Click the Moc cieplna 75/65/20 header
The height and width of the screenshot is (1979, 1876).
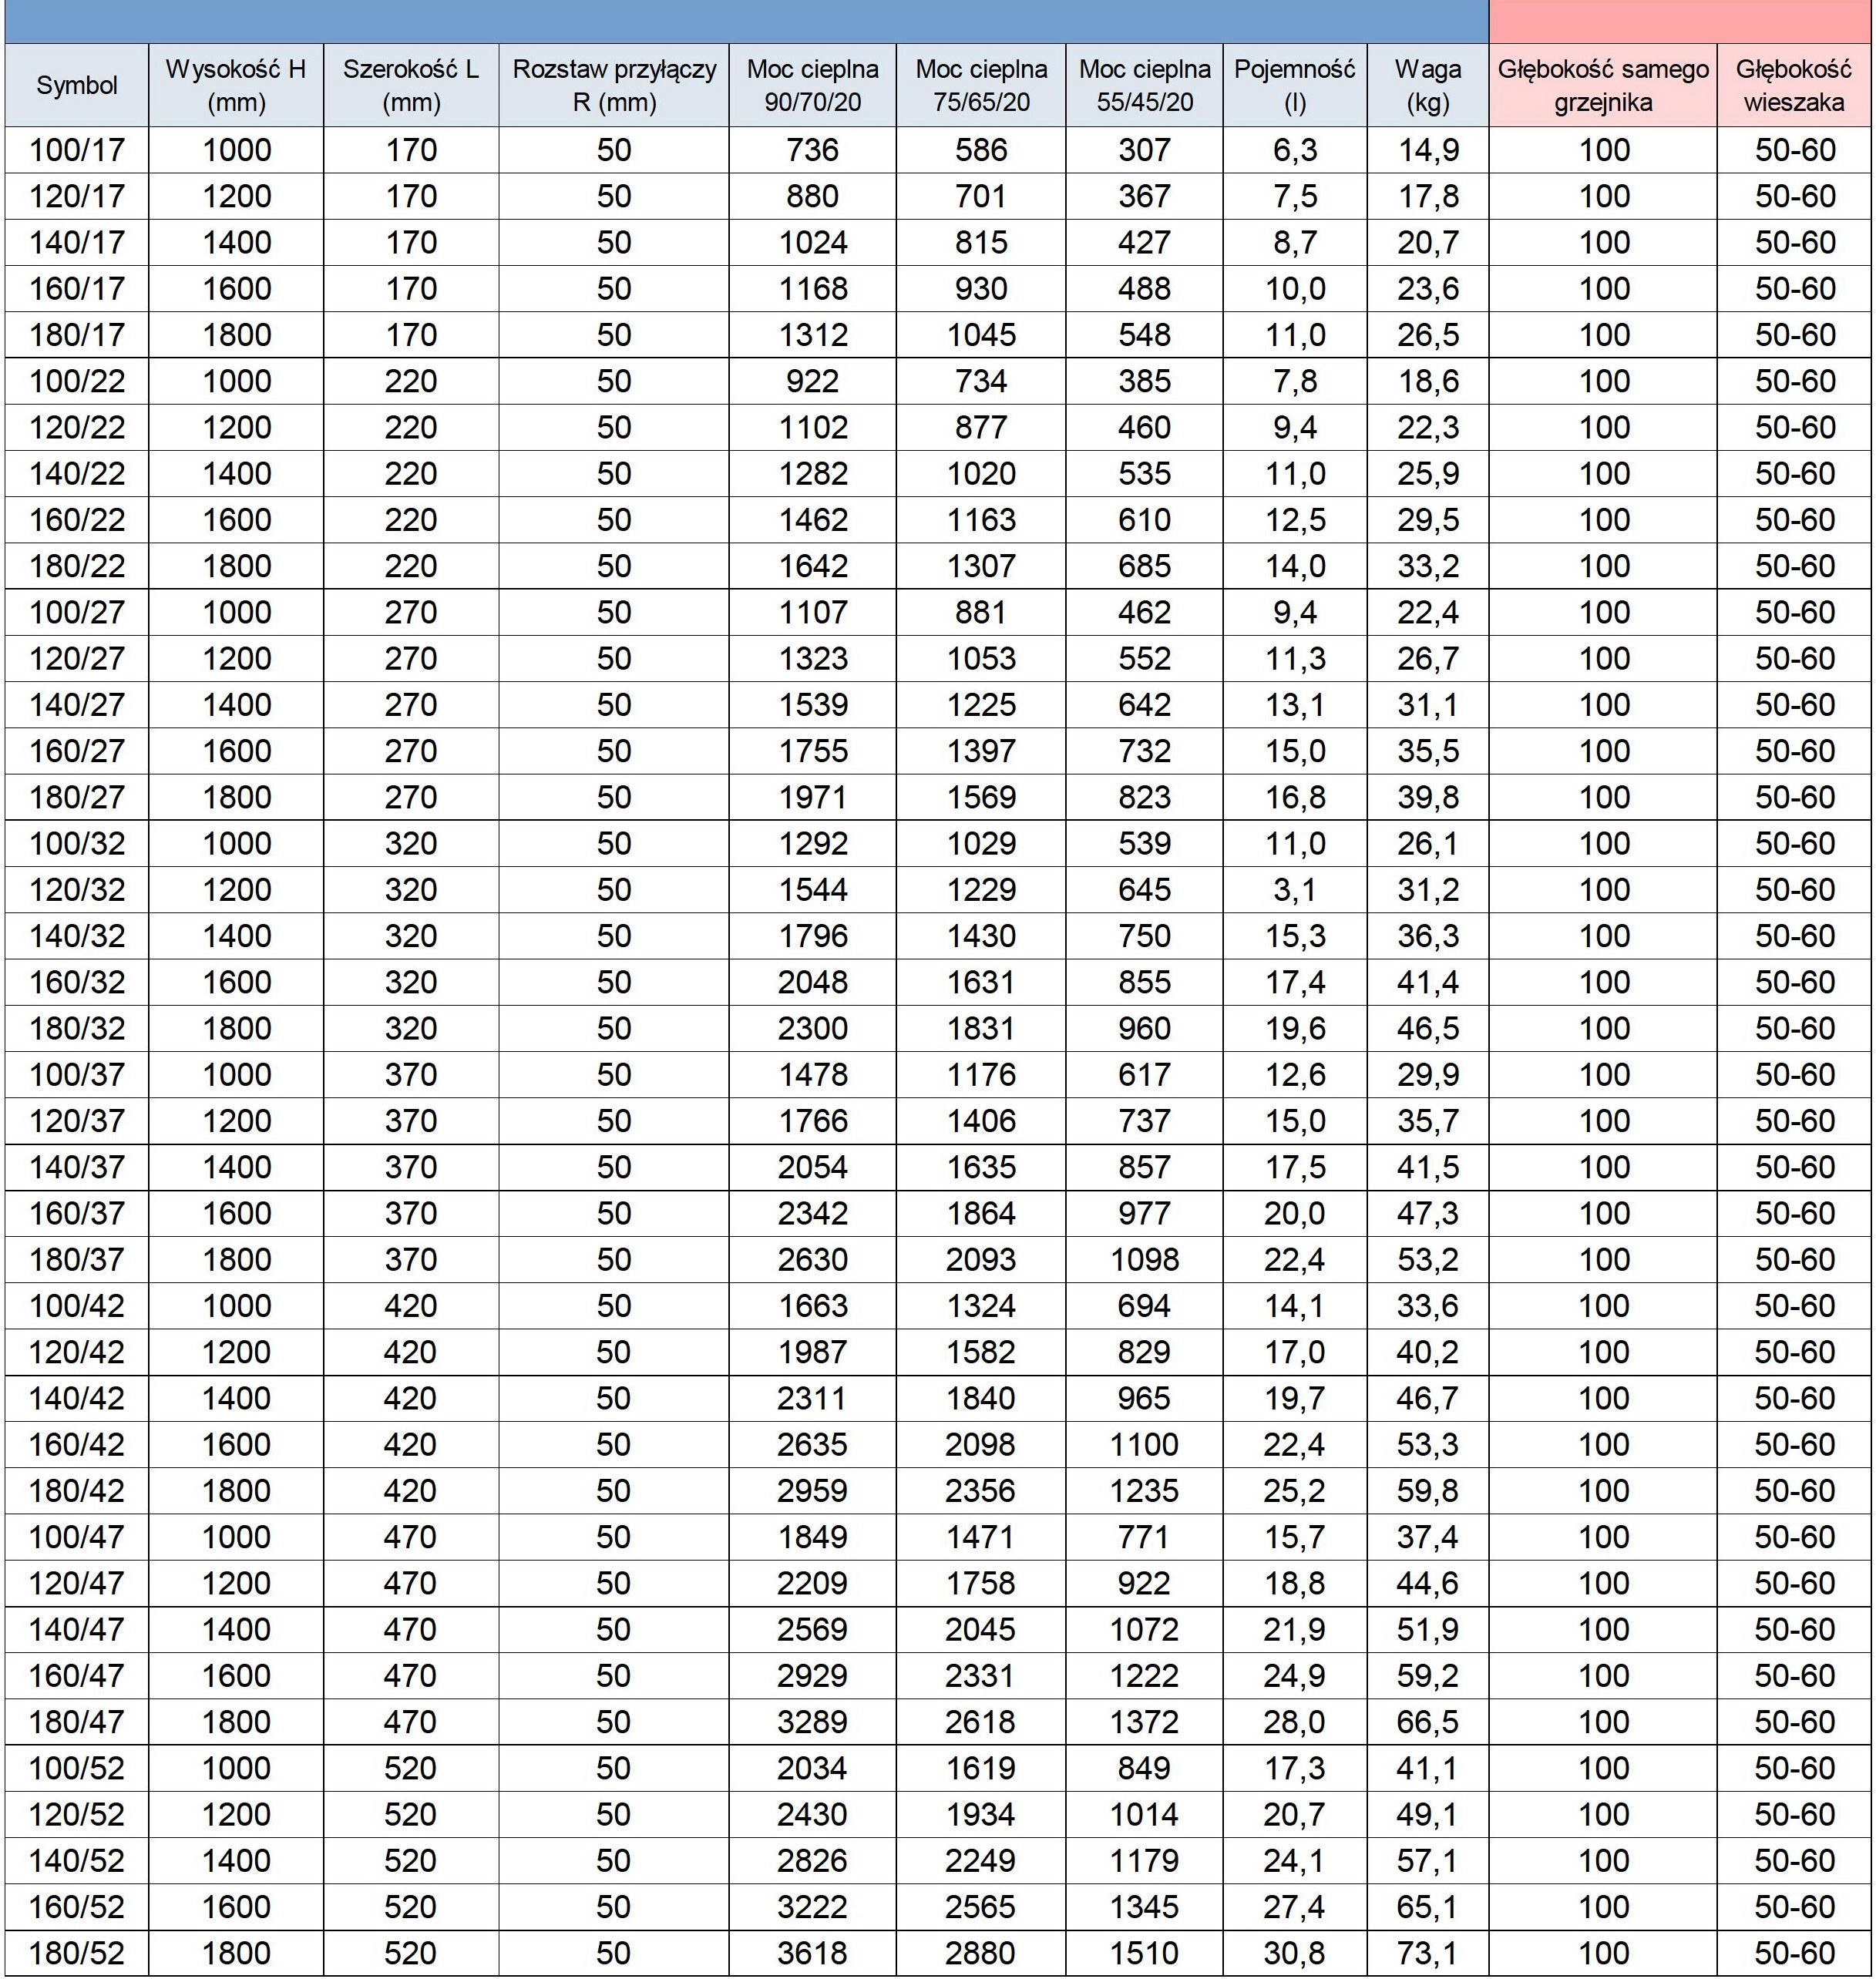click(981, 86)
